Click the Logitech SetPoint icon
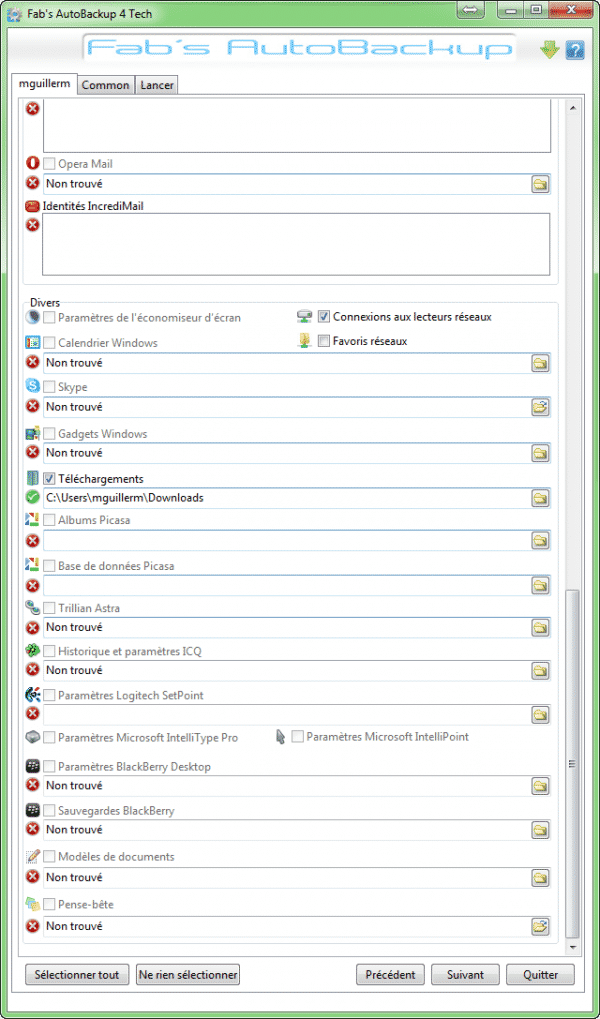 33,695
